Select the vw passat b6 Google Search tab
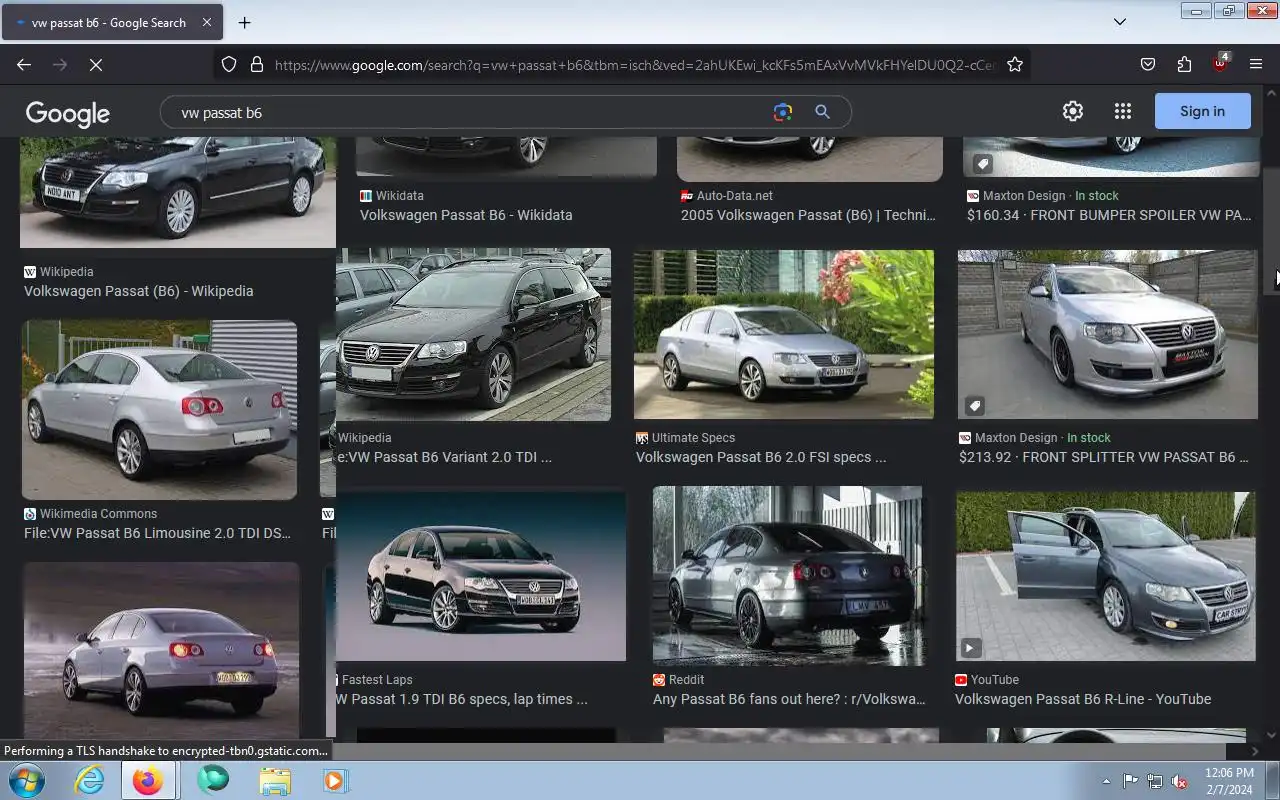1280x800 pixels. (112, 22)
